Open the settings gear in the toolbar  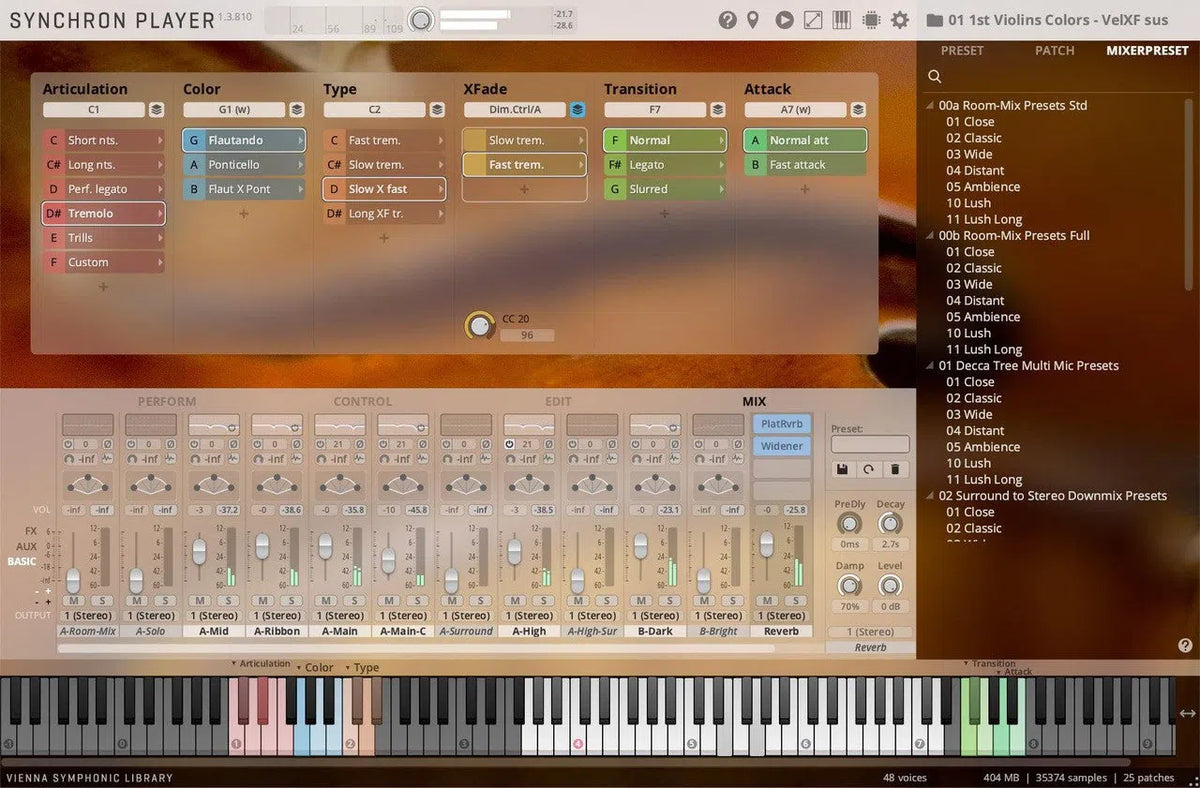(x=898, y=19)
